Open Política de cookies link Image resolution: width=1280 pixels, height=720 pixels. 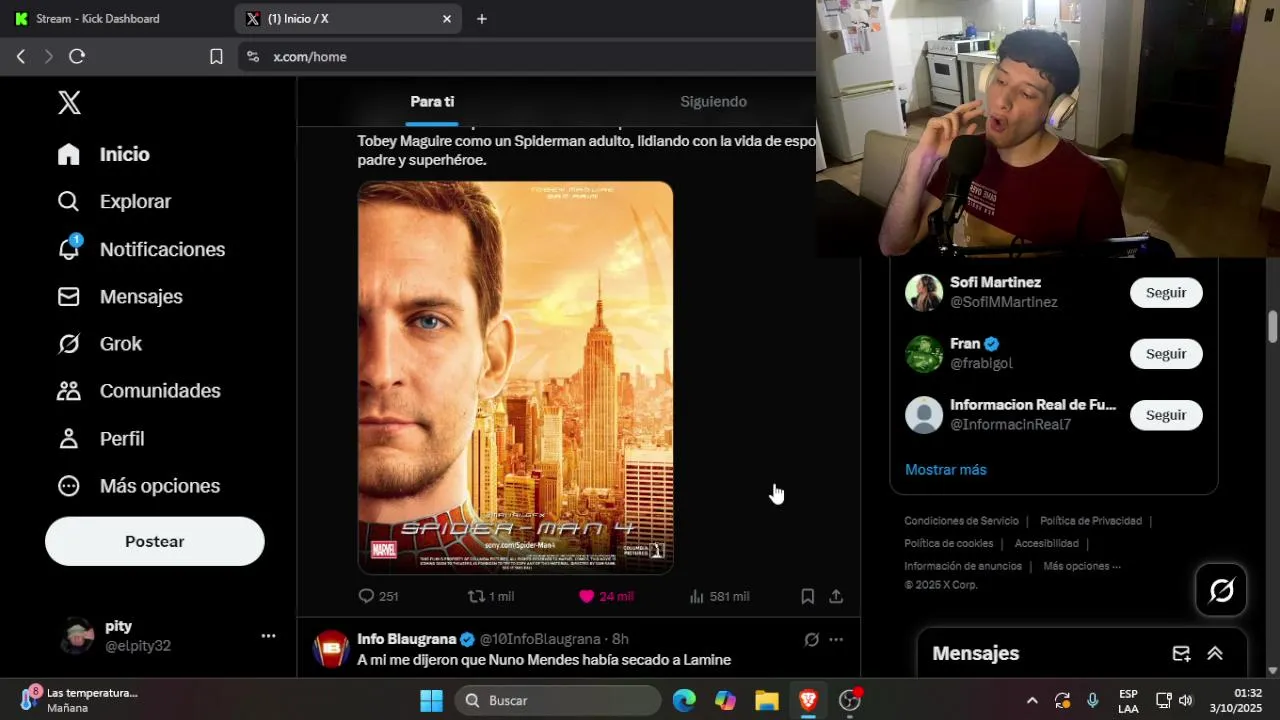(949, 543)
